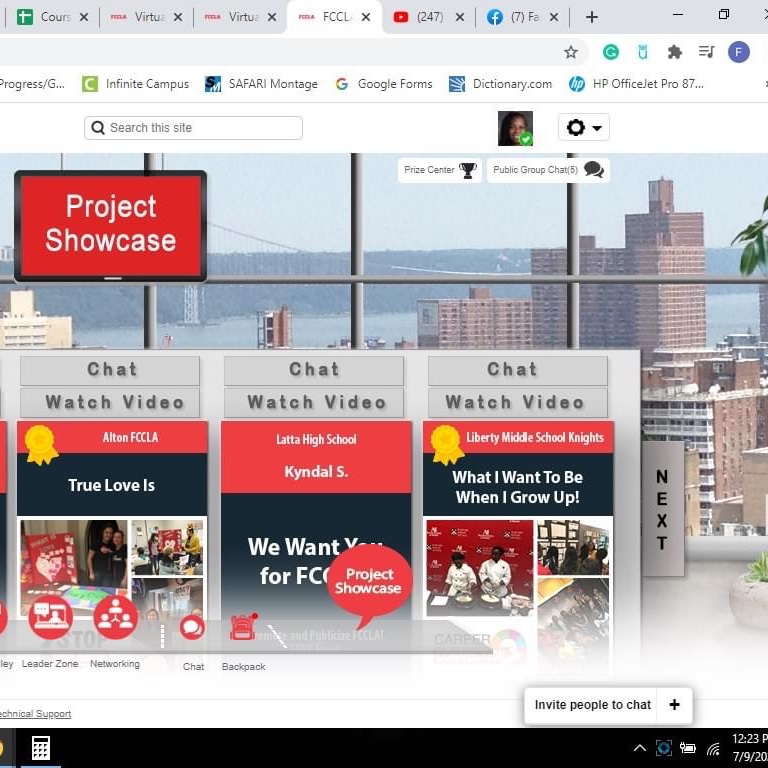The image size is (768, 768).
Task: Click the Project Showcase speech bubble
Action: click(x=370, y=582)
